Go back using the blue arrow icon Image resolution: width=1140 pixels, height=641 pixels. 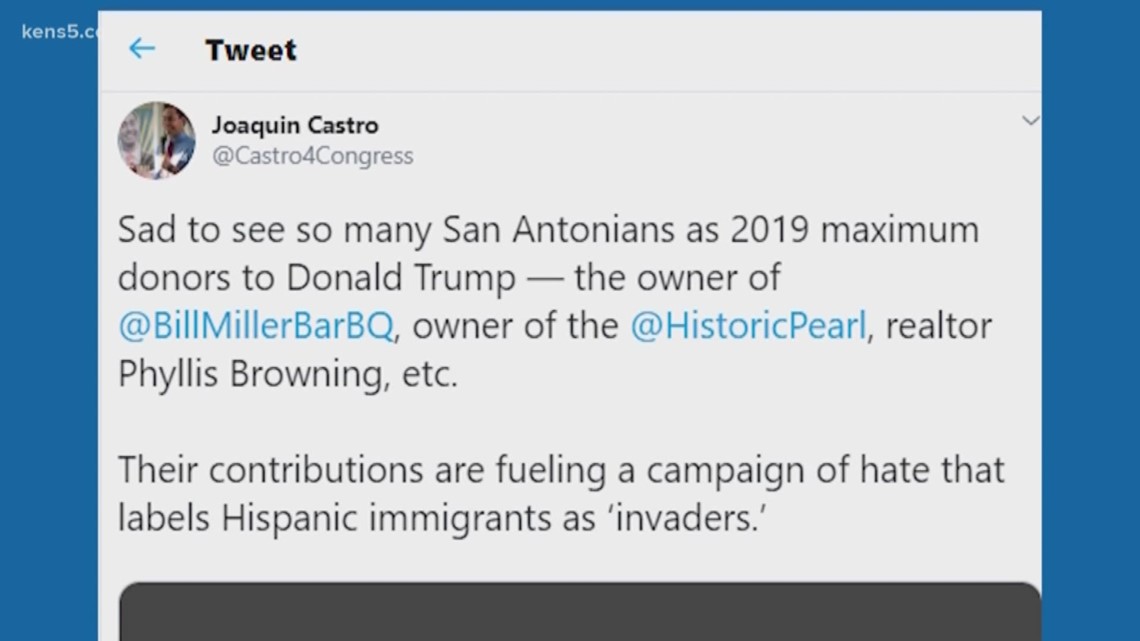[142, 49]
